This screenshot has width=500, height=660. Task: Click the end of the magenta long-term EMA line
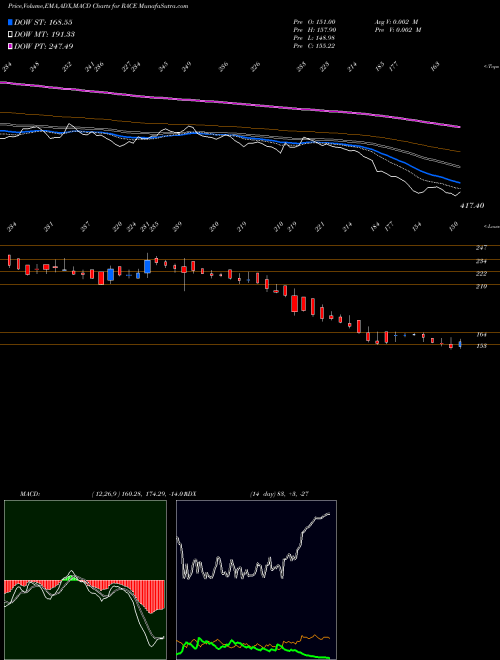459,126
